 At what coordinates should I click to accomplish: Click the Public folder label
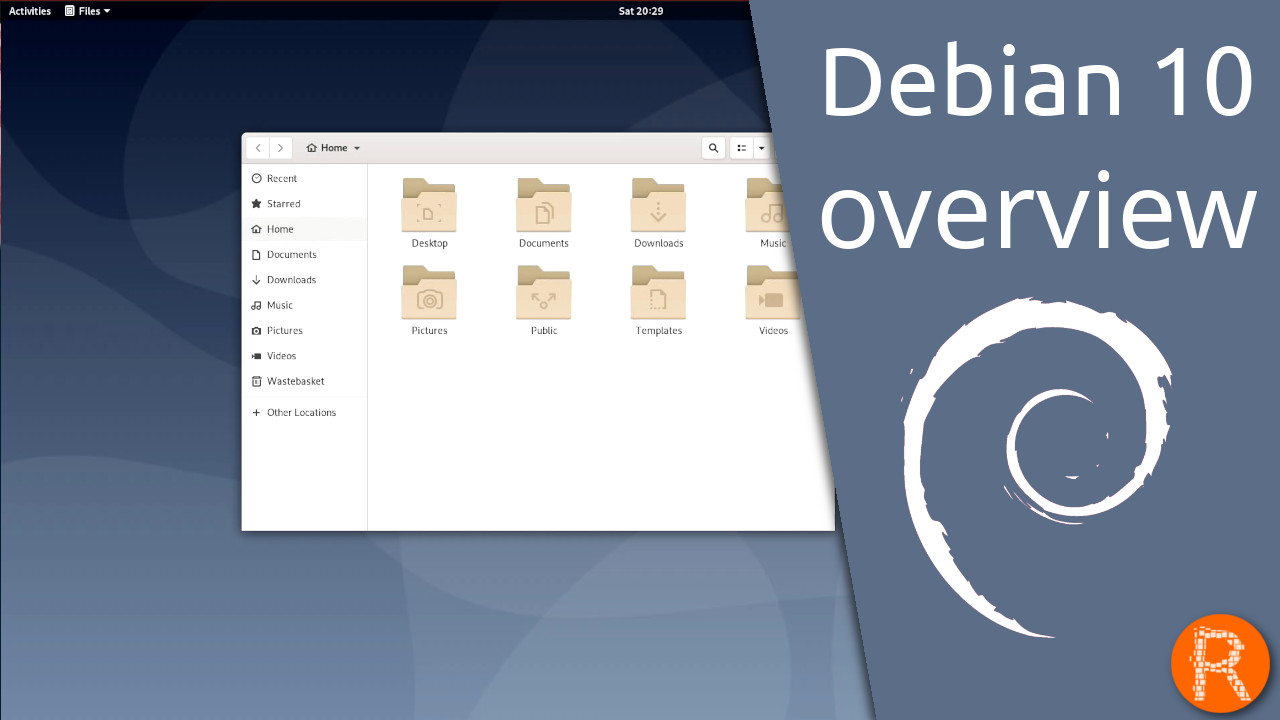(x=544, y=331)
